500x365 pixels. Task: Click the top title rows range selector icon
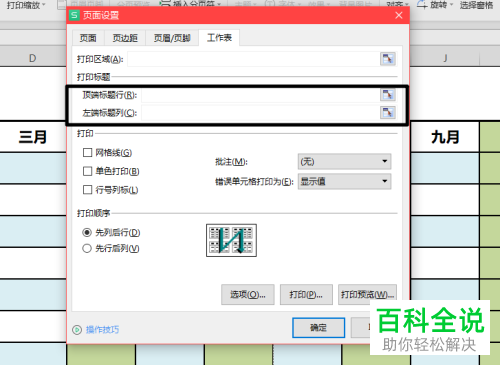click(x=388, y=95)
